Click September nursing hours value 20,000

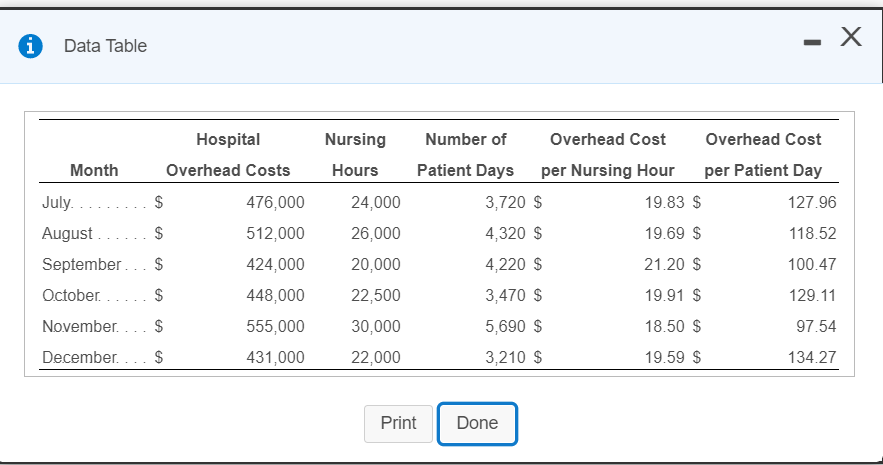tap(376, 264)
